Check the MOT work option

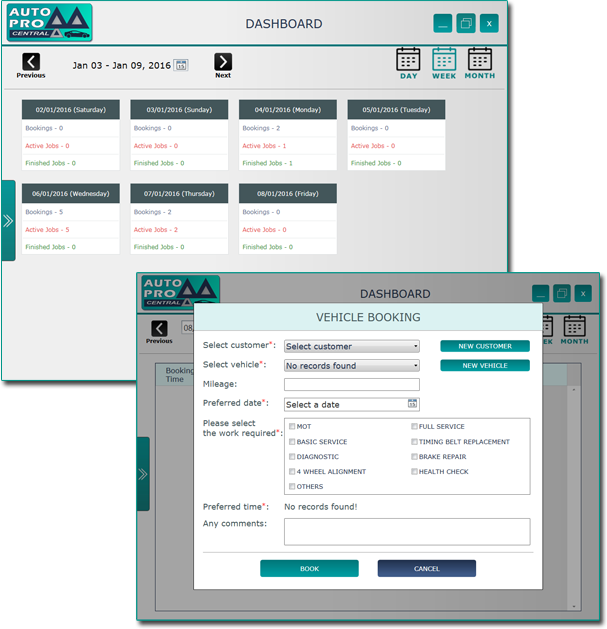[292, 426]
